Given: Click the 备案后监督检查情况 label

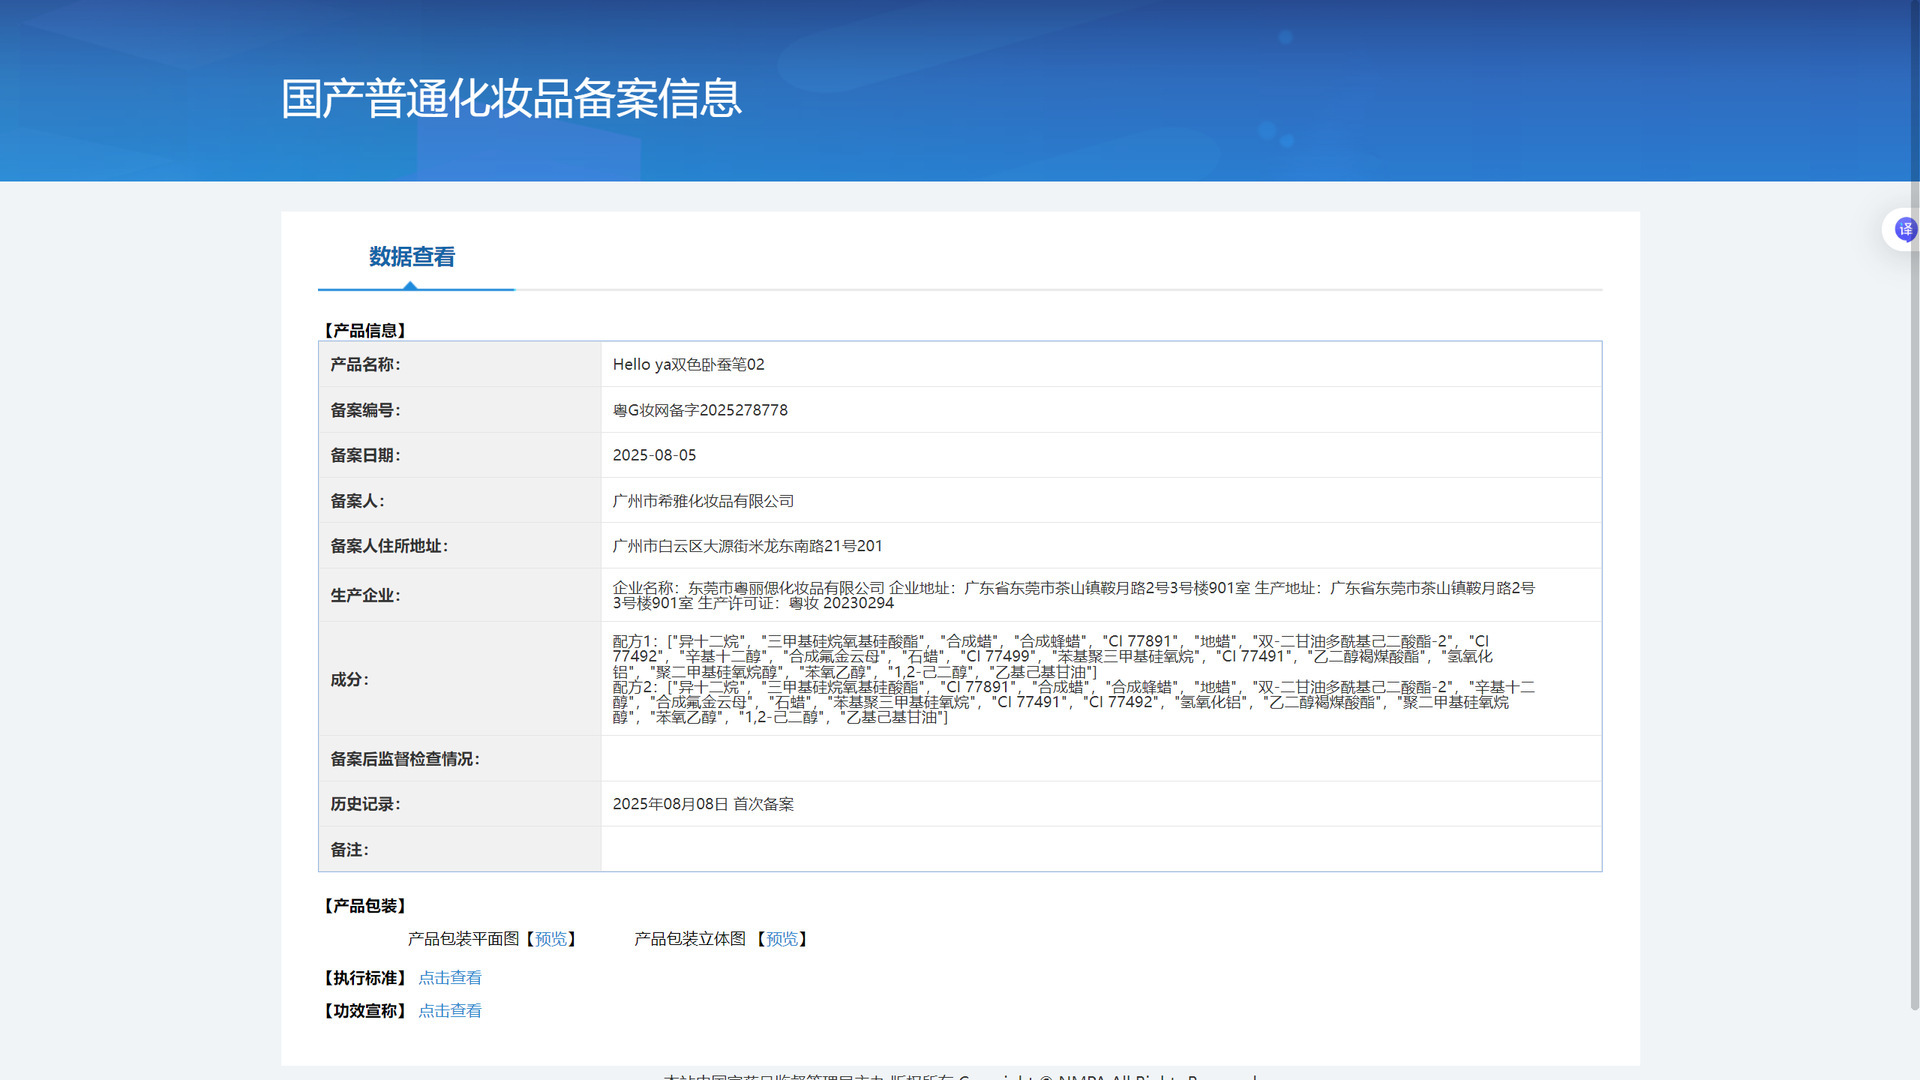Looking at the screenshot, I should coord(405,759).
